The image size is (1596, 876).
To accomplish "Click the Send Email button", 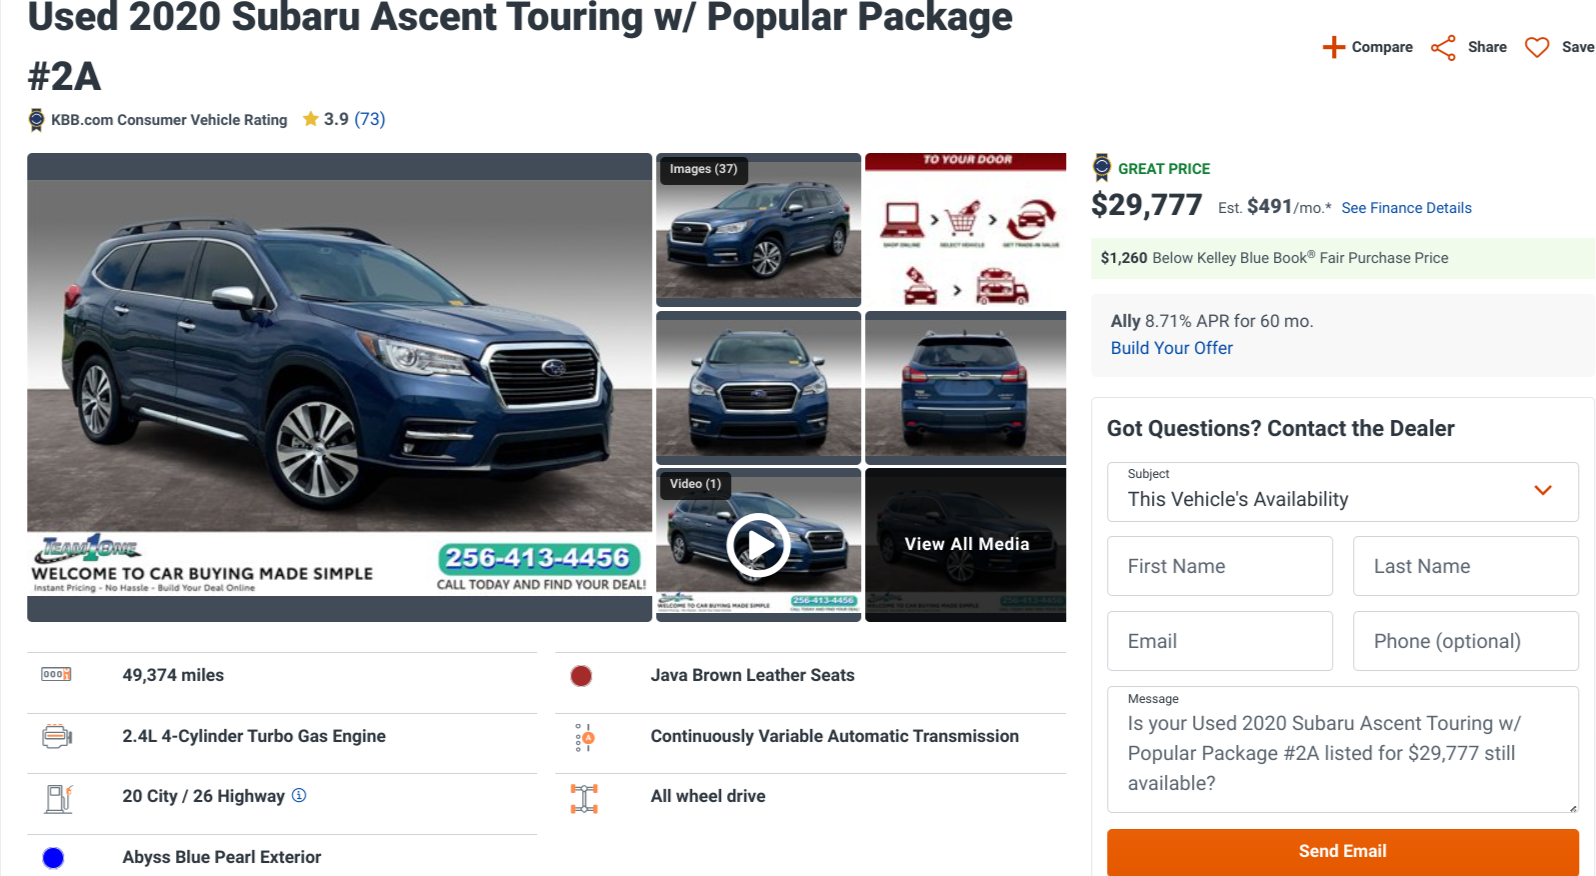I will 1342,851.
